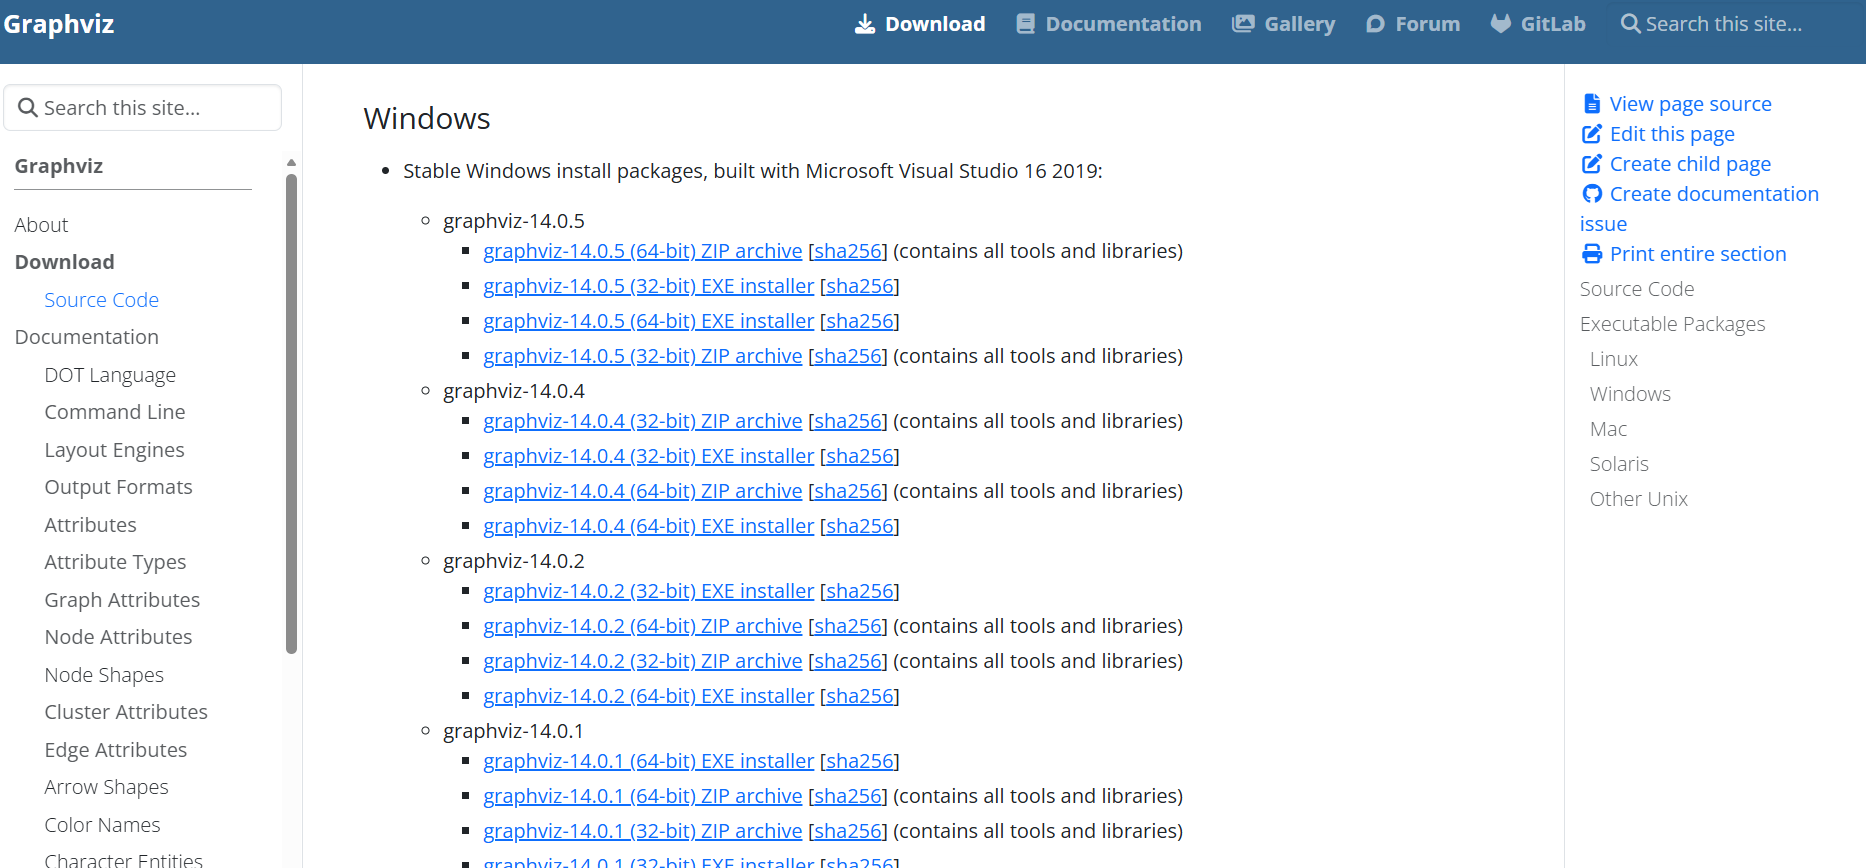
Task: Open Layout Engines in sidebar navigation
Action: click(x=114, y=450)
